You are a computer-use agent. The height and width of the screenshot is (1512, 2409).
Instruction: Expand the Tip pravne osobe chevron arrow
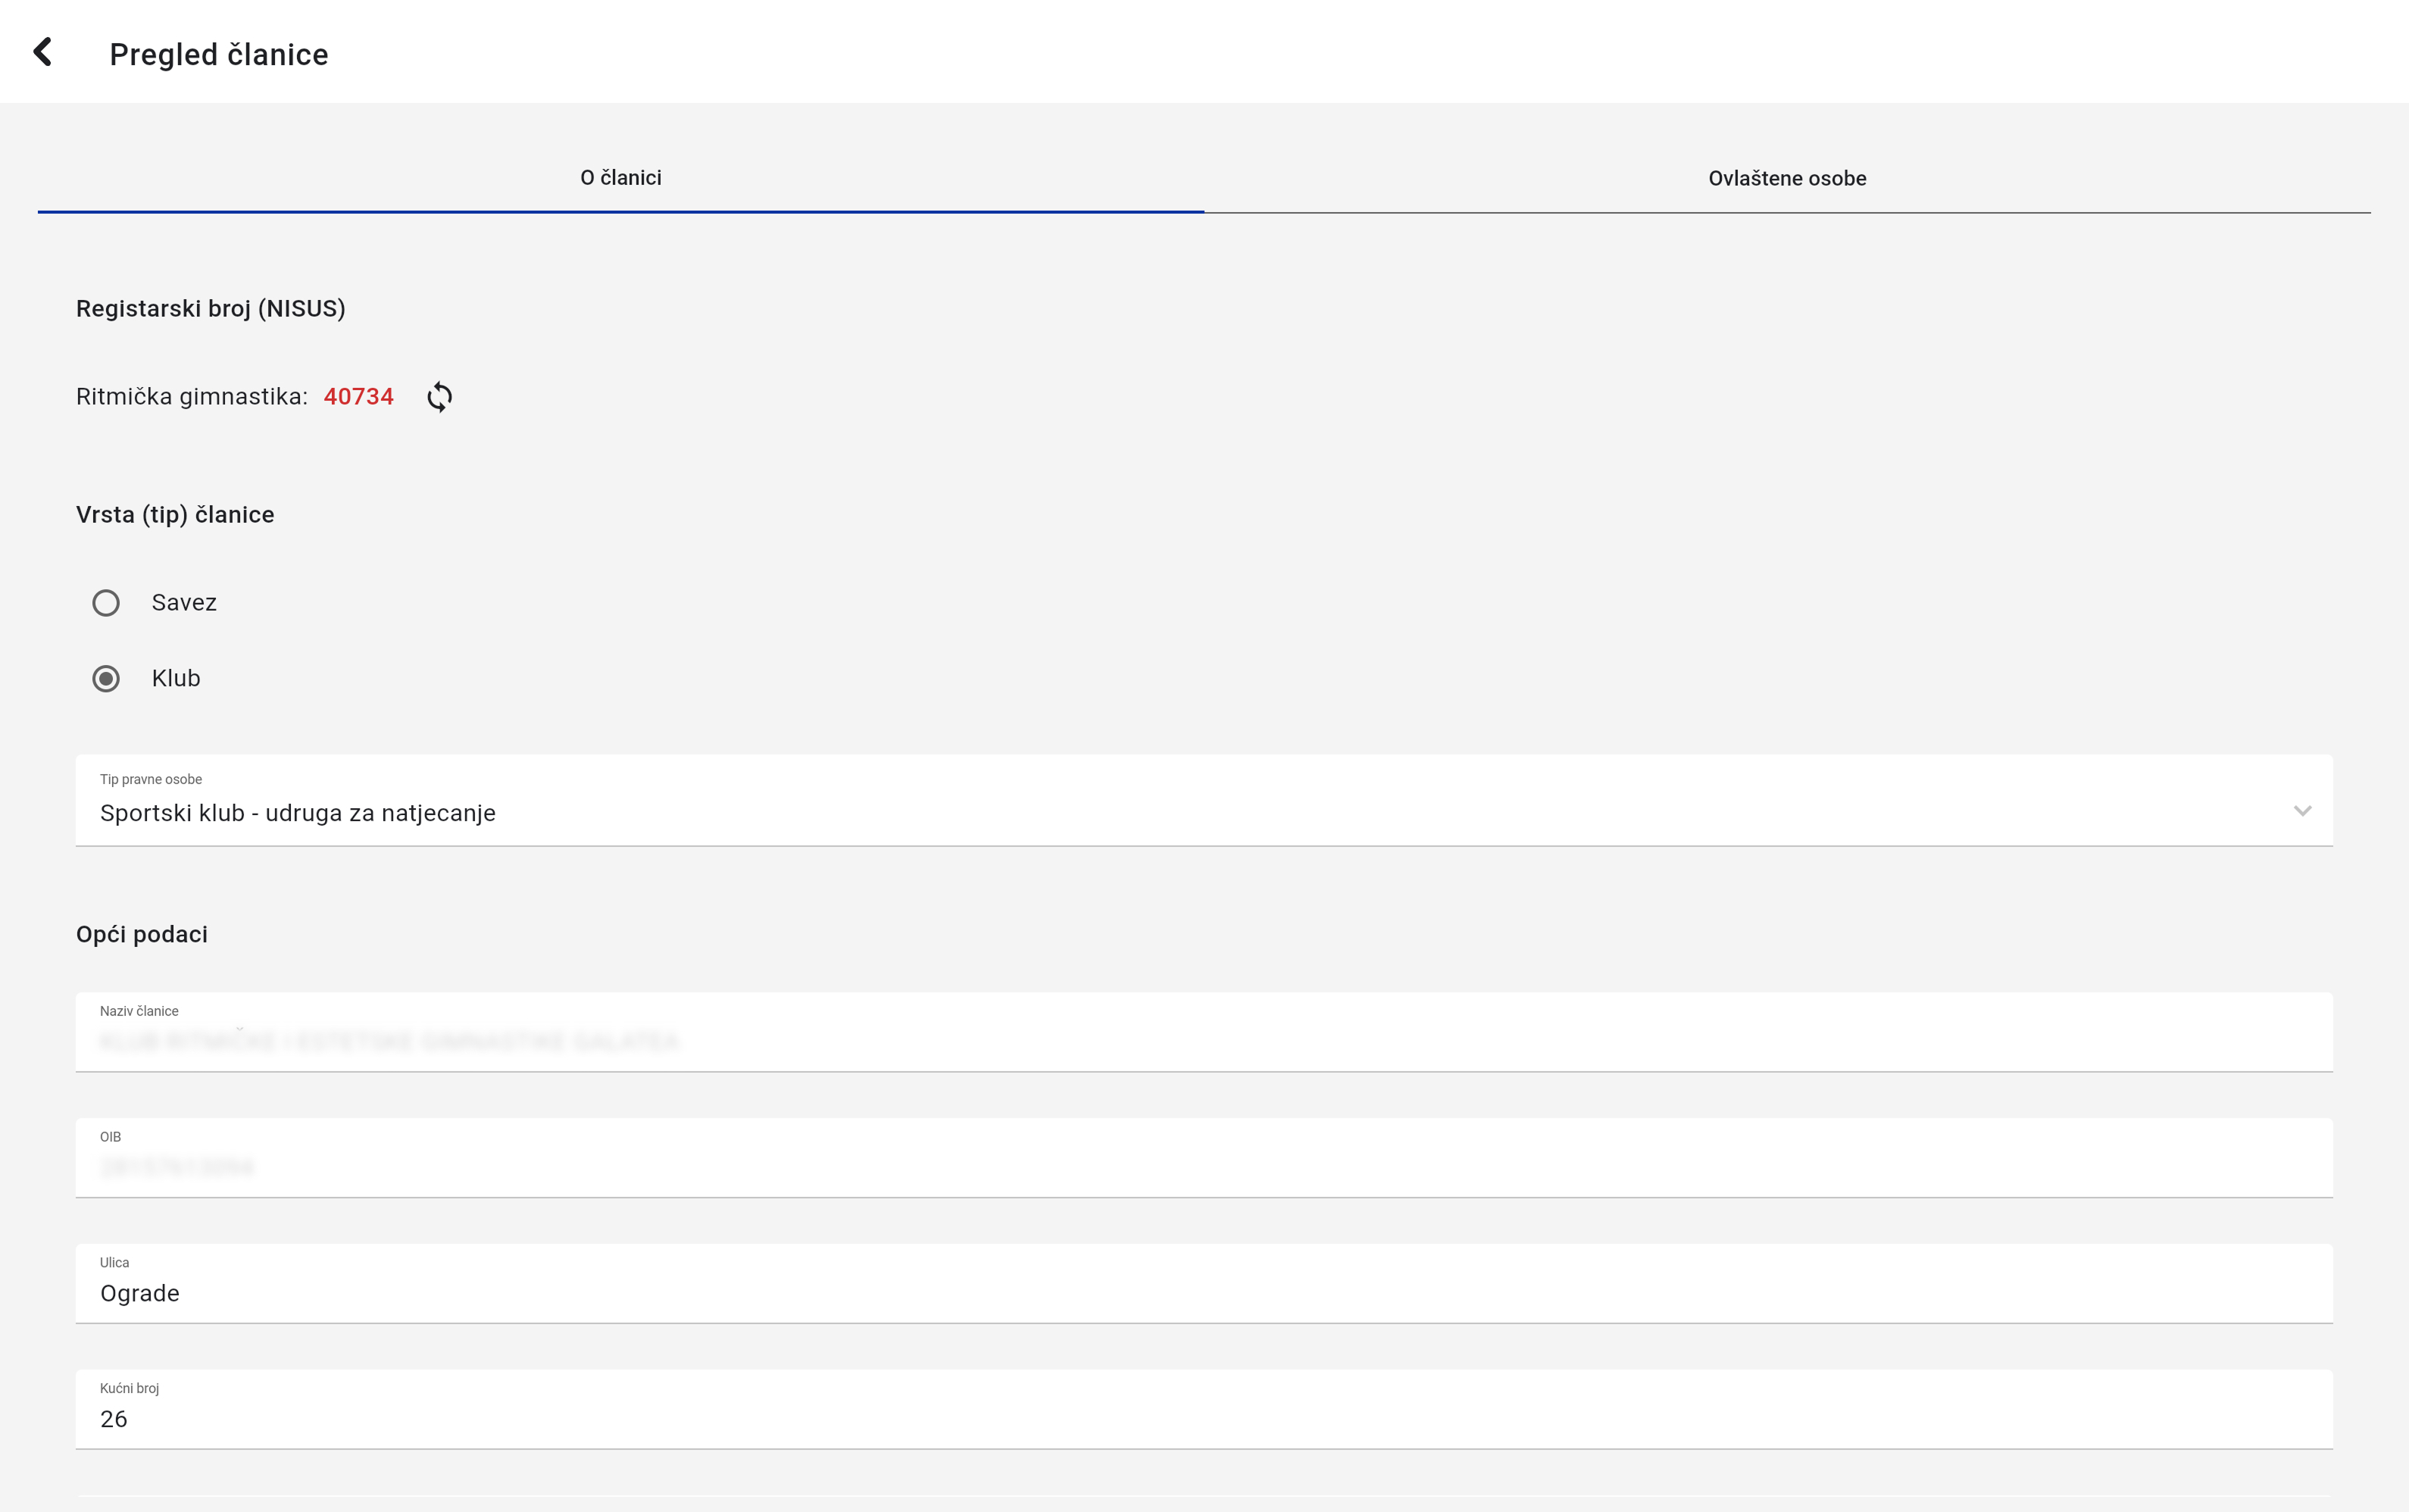[2302, 811]
